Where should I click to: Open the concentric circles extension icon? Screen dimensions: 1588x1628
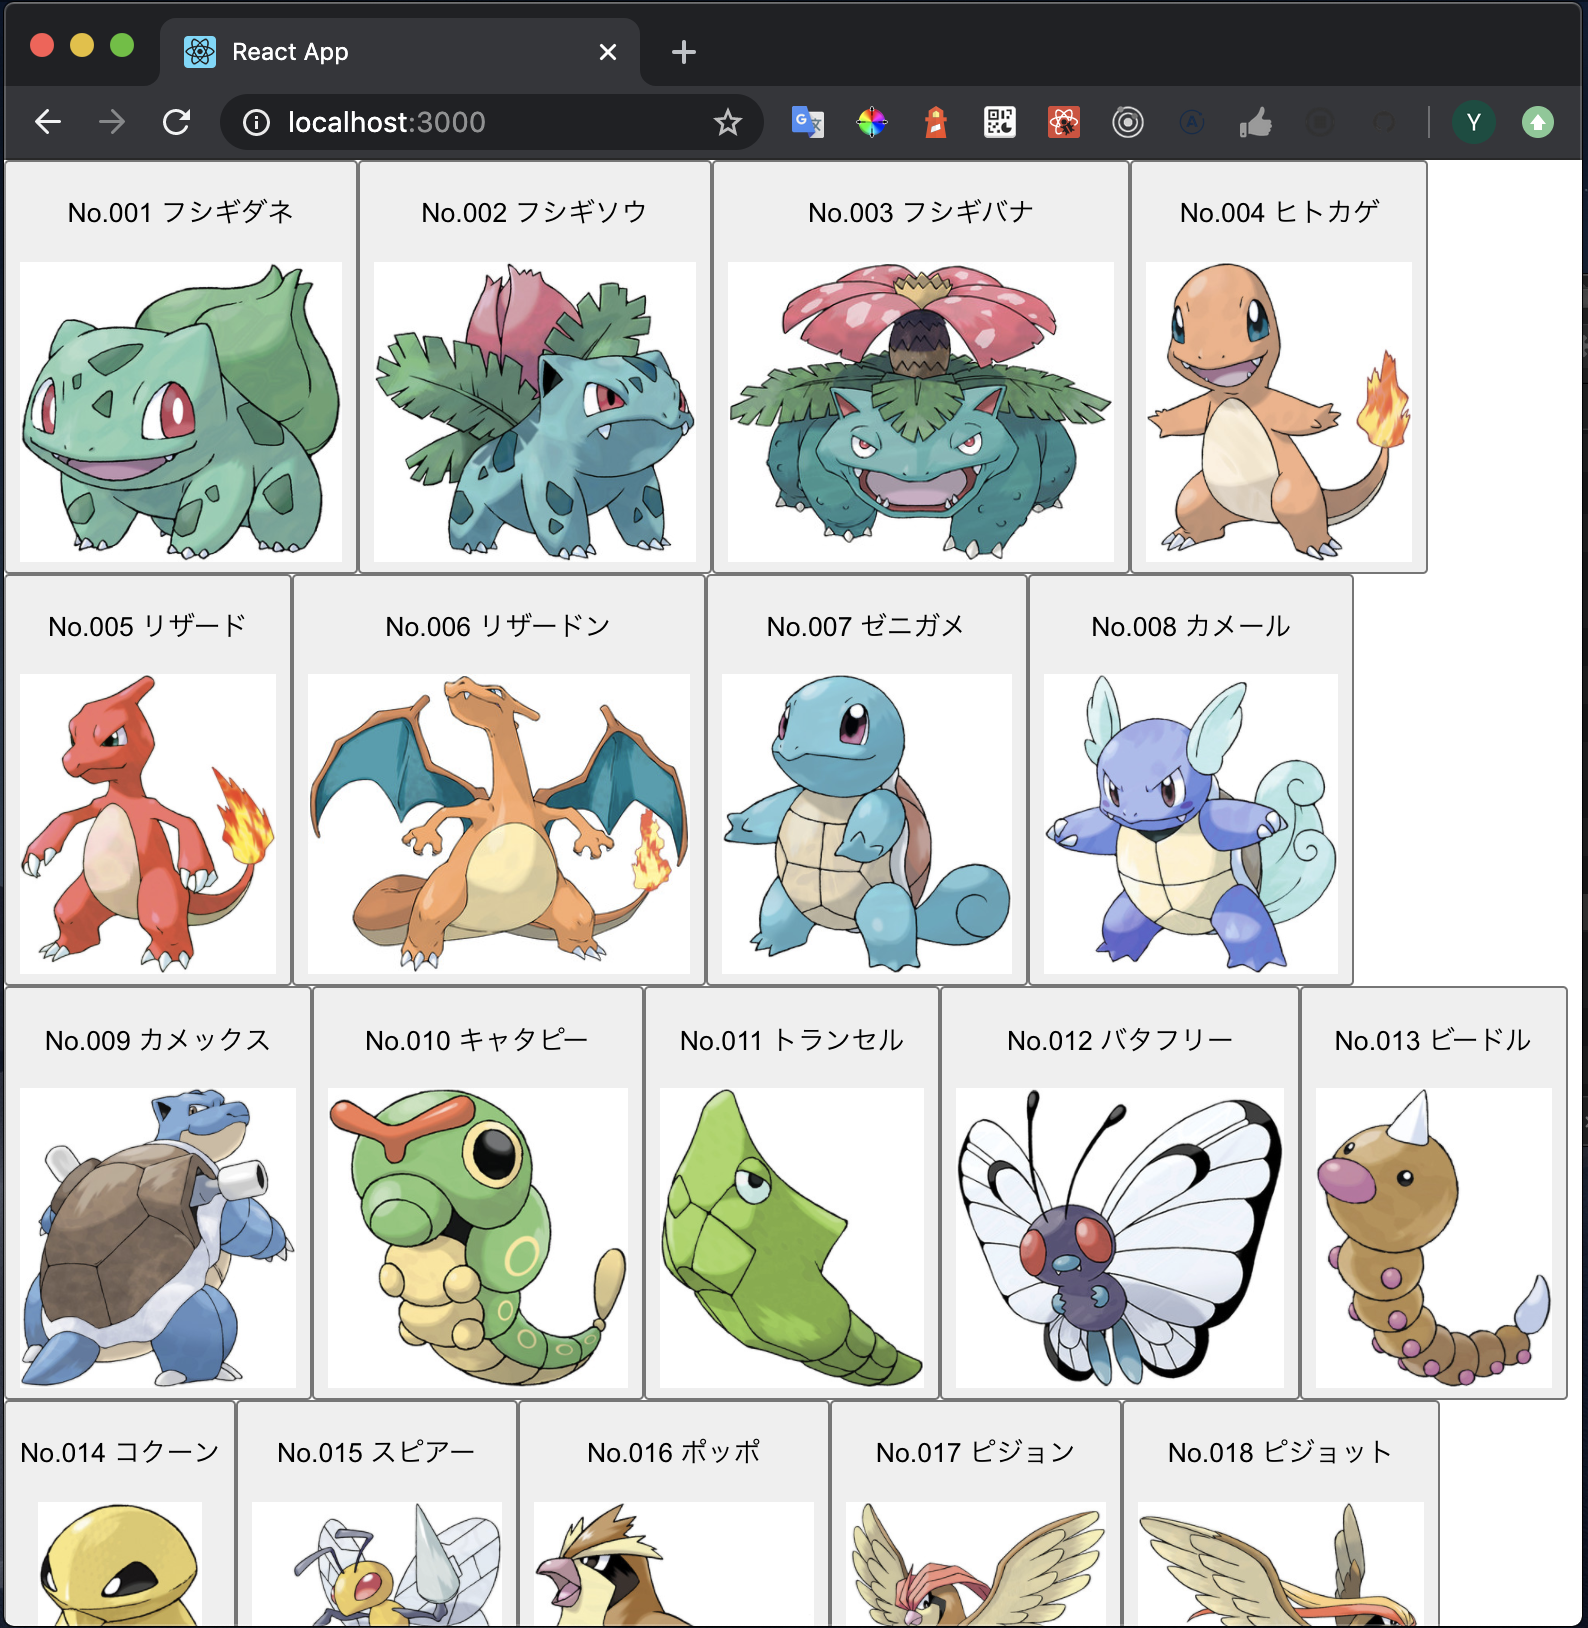click(1128, 122)
